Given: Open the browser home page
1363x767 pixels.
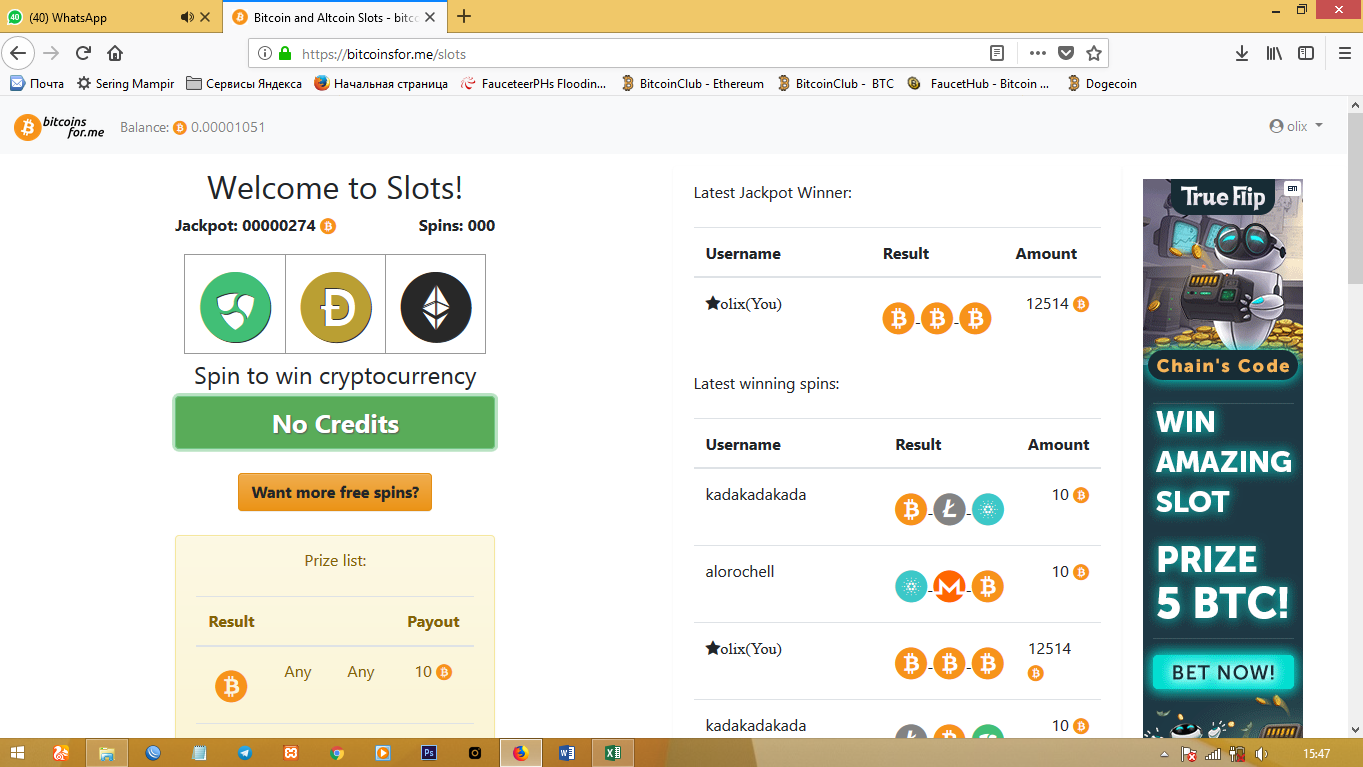Looking at the screenshot, I should (115, 53).
